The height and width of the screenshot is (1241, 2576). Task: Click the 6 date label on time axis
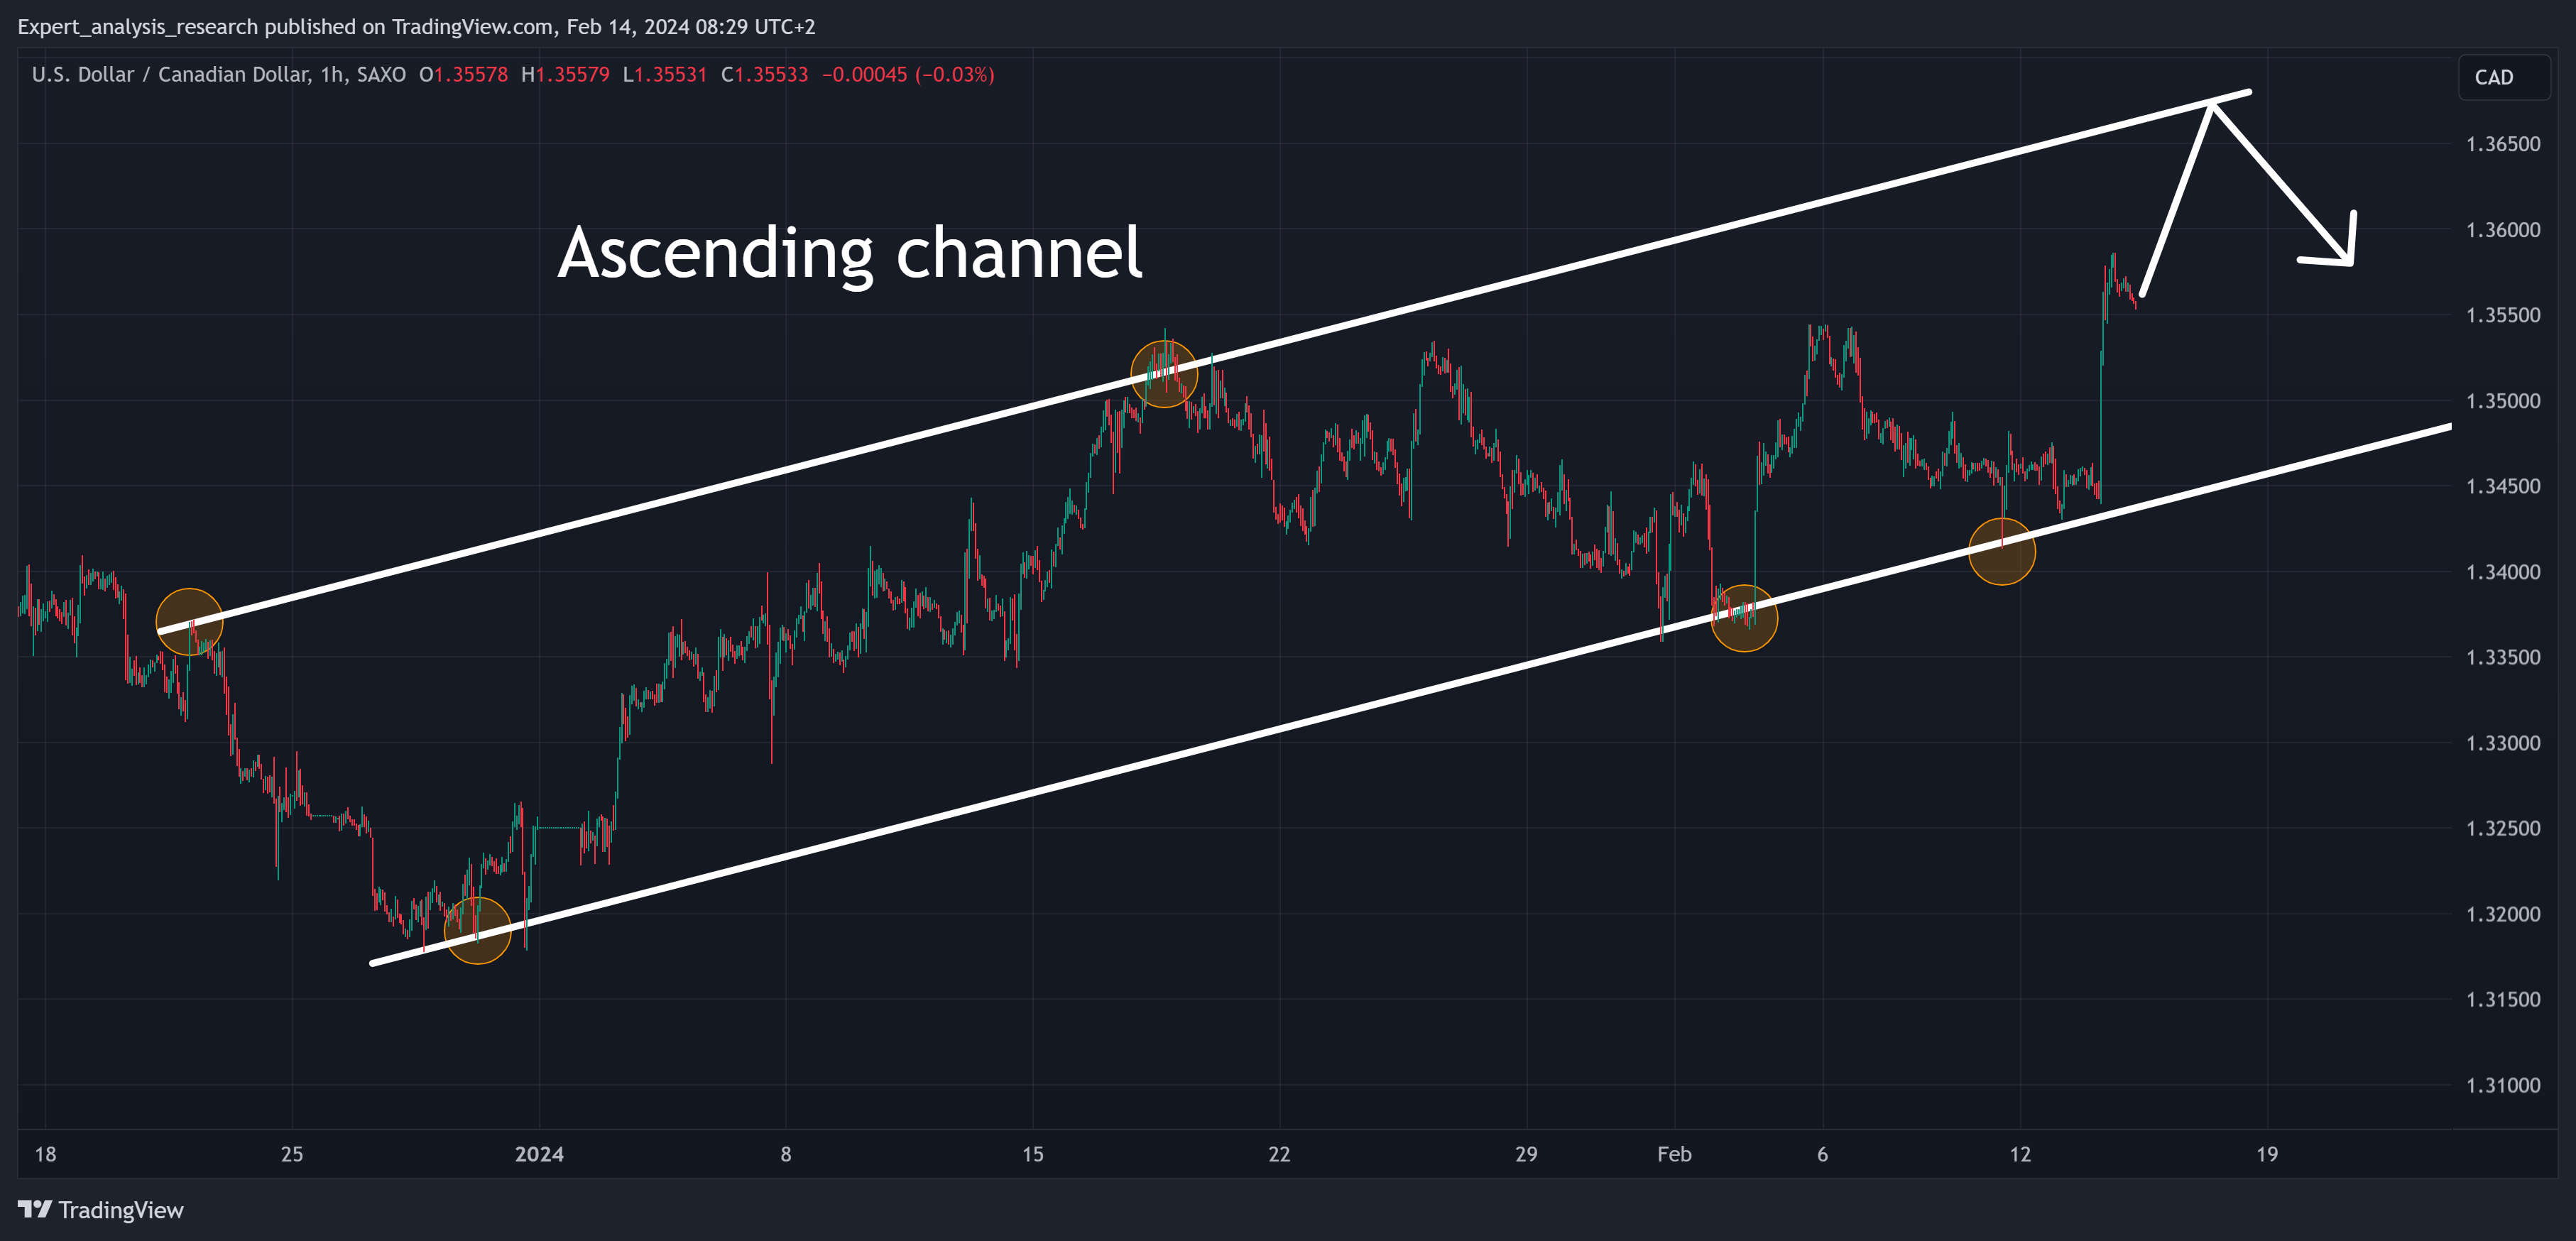[x=1822, y=1154]
